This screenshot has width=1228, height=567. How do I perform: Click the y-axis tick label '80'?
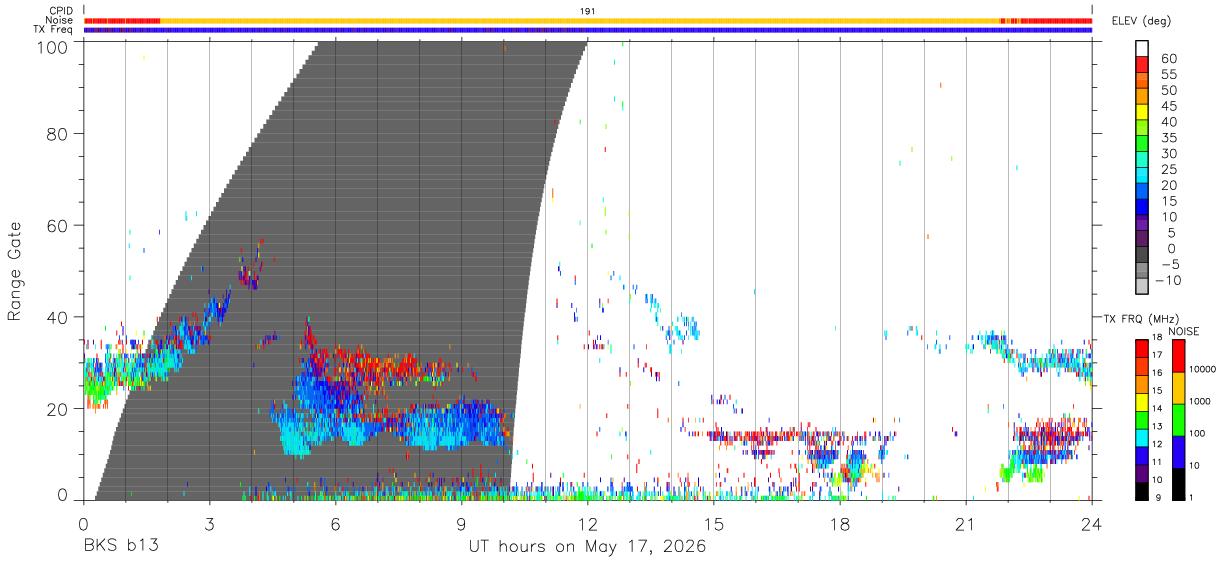(58, 133)
